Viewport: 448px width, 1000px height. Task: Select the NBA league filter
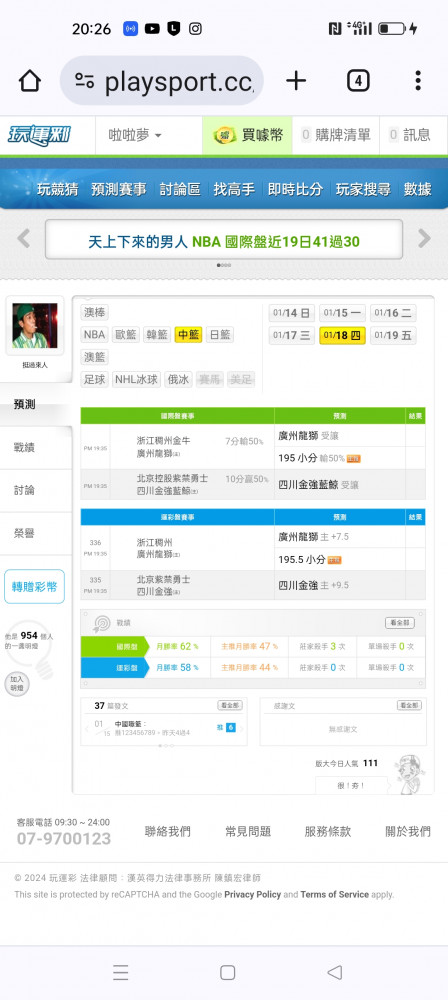pos(94,335)
